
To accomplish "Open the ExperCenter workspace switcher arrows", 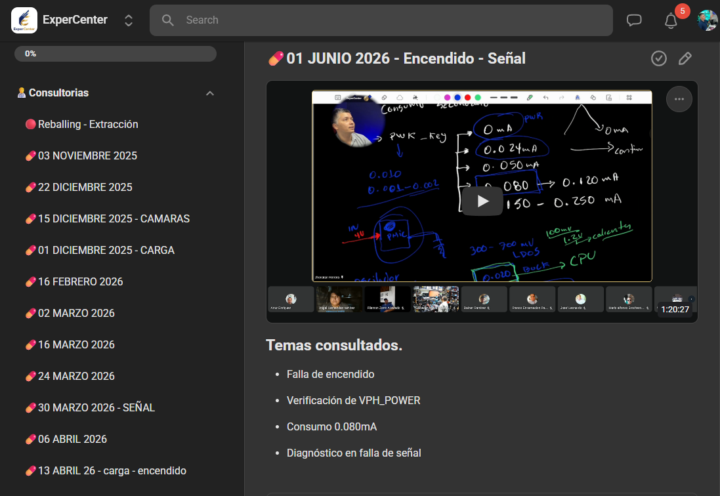I will [129, 20].
